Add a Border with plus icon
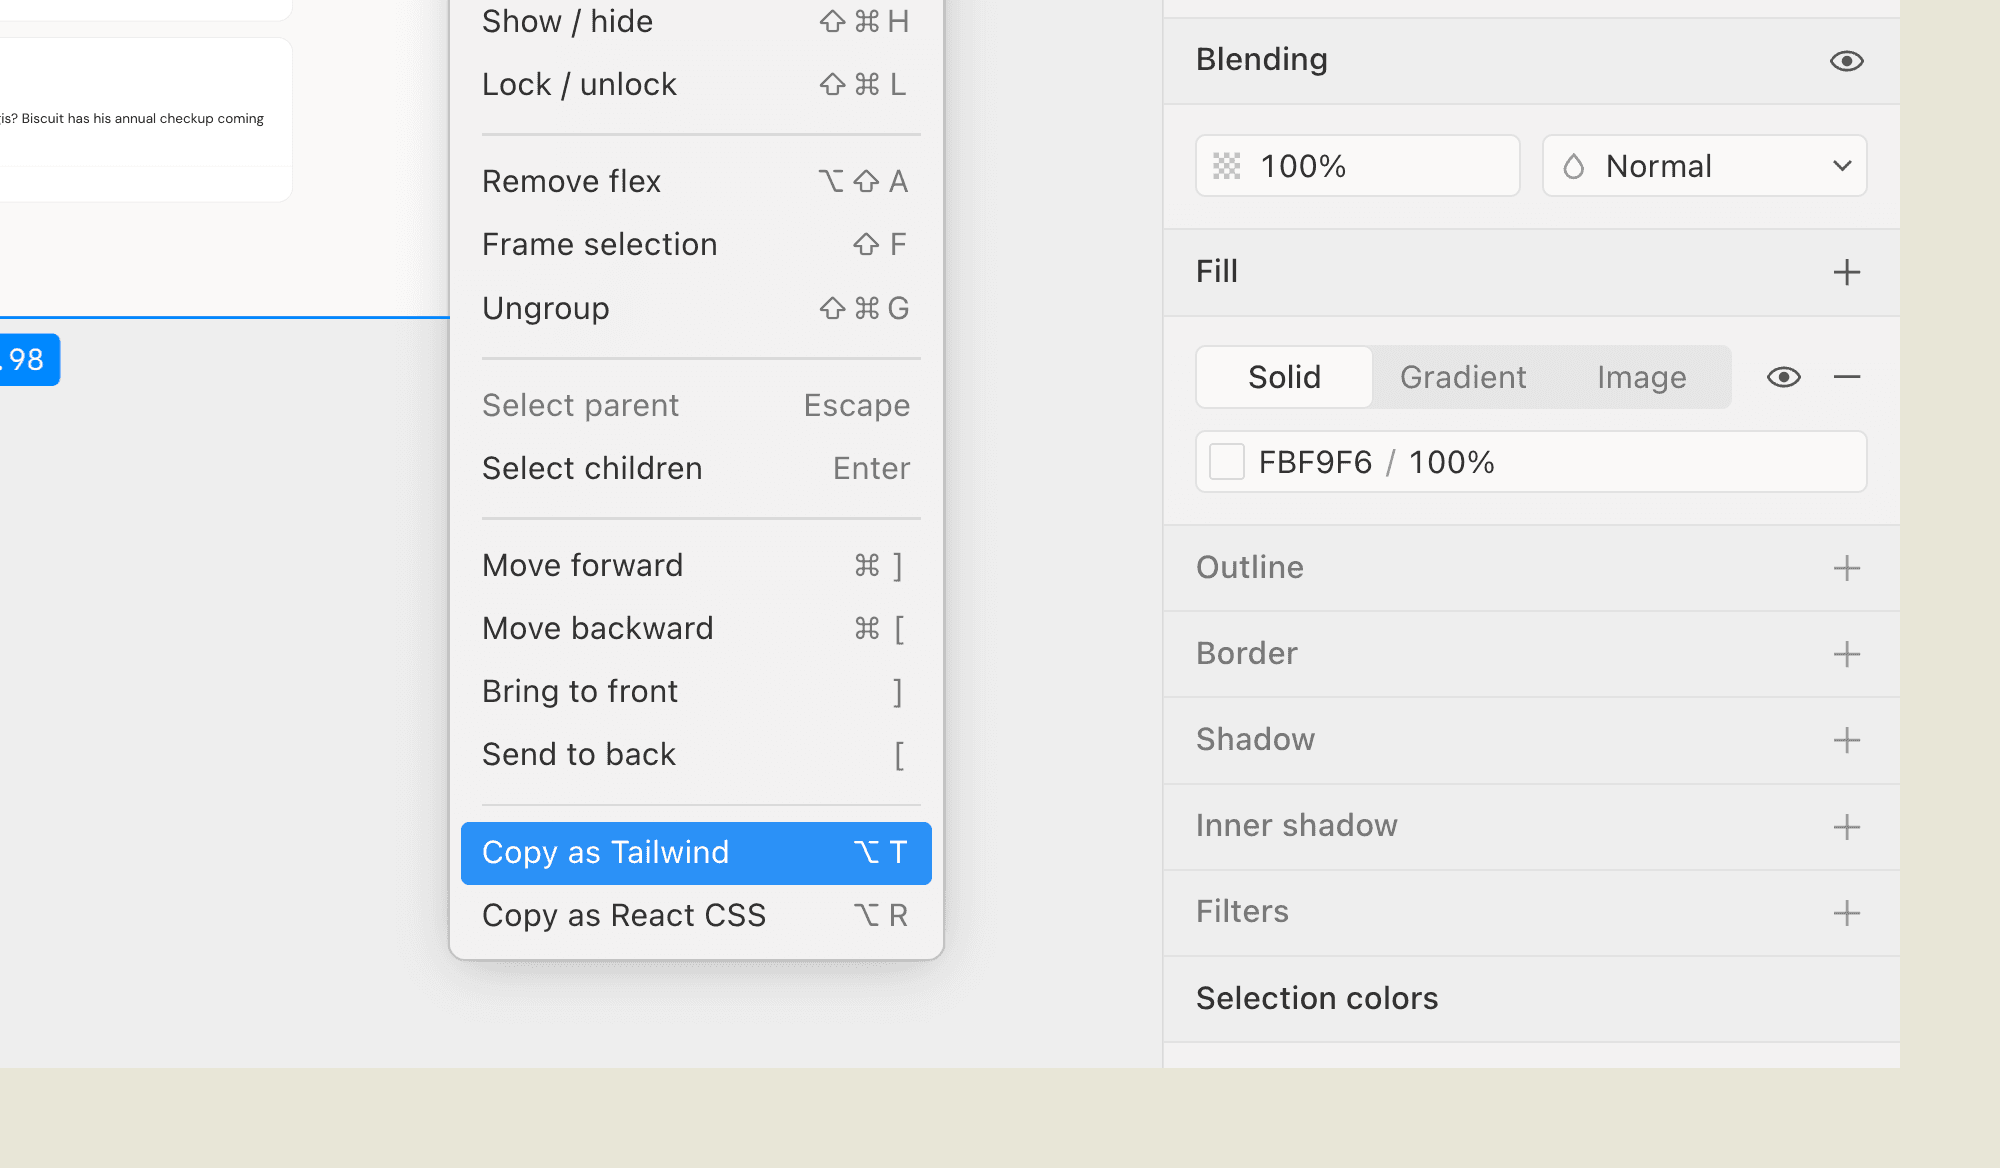This screenshot has width=2000, height=1168. [x=1846, y=654]
